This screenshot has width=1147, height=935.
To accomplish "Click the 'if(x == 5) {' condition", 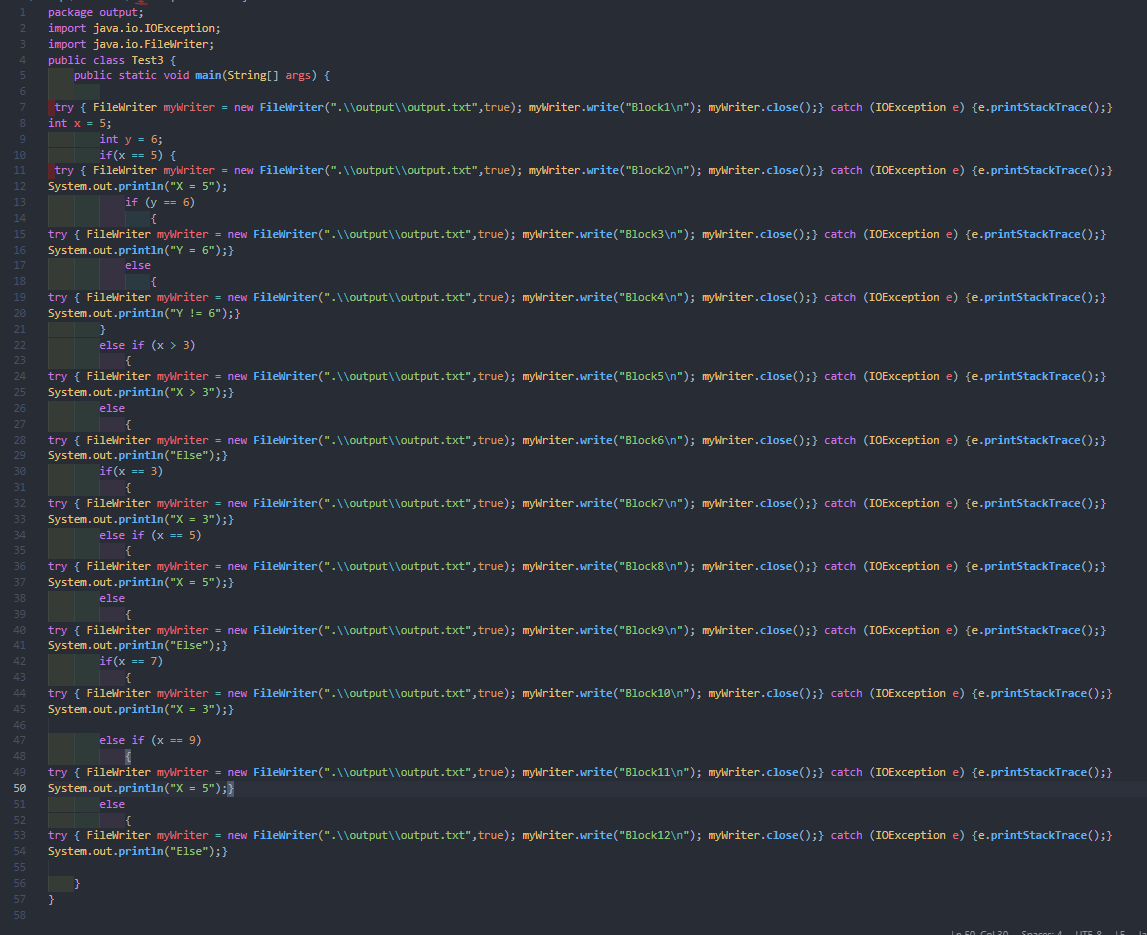I will [x=138, y=155].
